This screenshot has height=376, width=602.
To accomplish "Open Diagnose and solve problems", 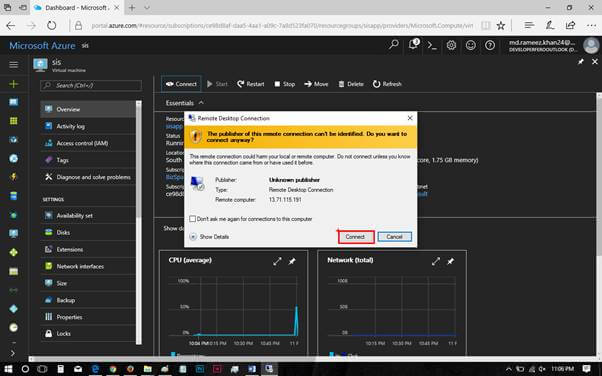I will [x=88, y=177].
